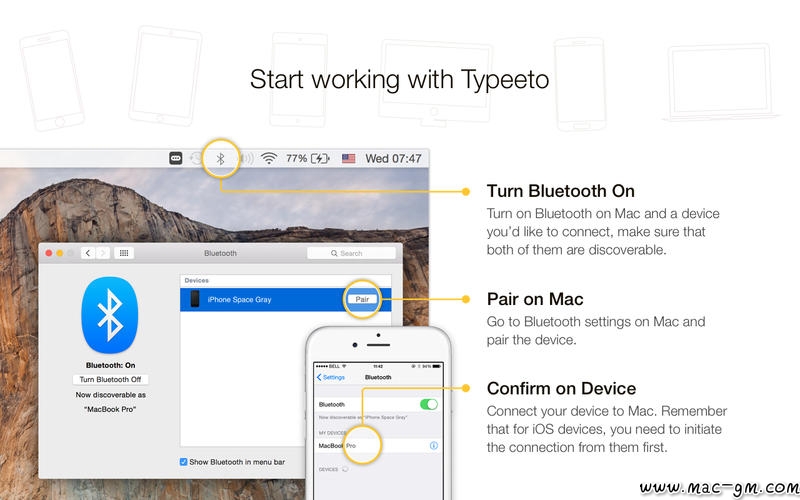Click the Wed 07:47 clock in menu bar
The image size is (800, 500).
tap(393, 159)
